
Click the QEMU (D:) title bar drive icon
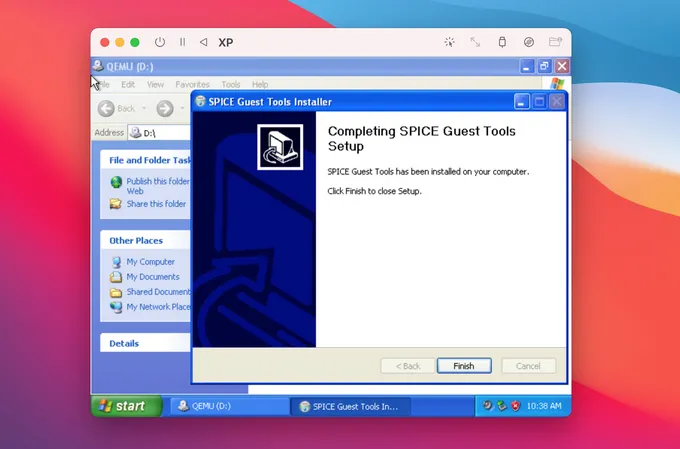(x=98, y=66)
